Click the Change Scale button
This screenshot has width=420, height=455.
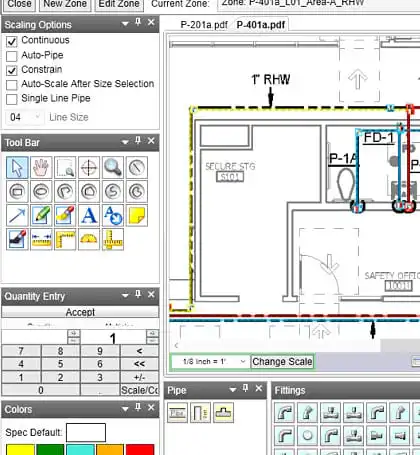[x=282, y=362]
